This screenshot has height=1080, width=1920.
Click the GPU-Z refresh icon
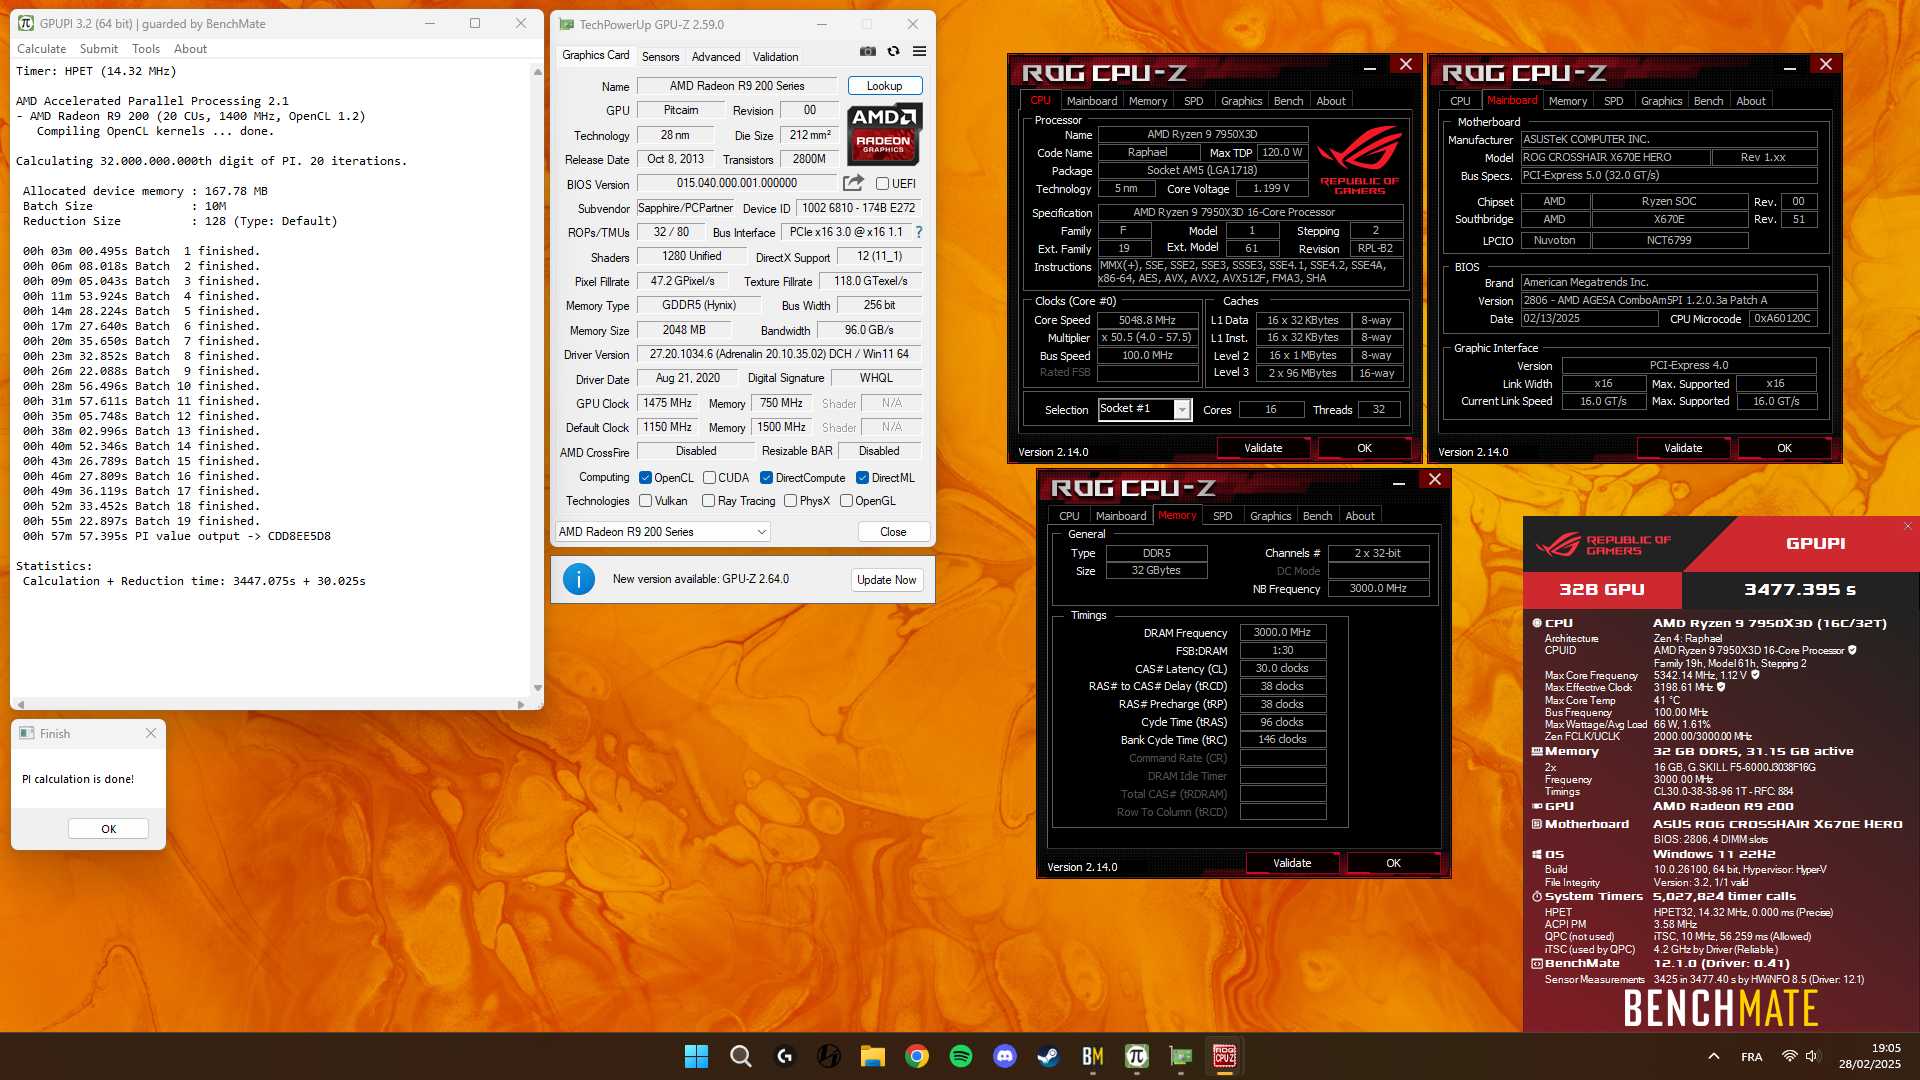(893, 51)
